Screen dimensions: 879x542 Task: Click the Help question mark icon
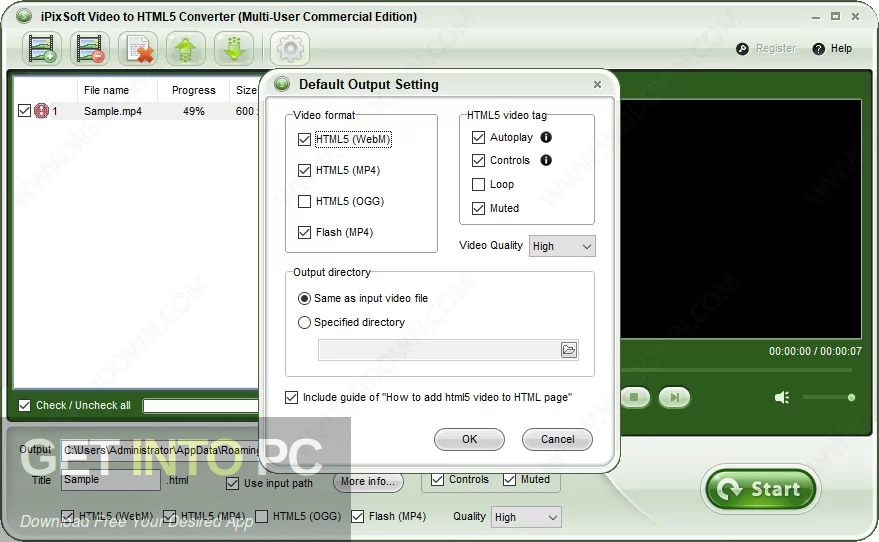pos(818,49)
